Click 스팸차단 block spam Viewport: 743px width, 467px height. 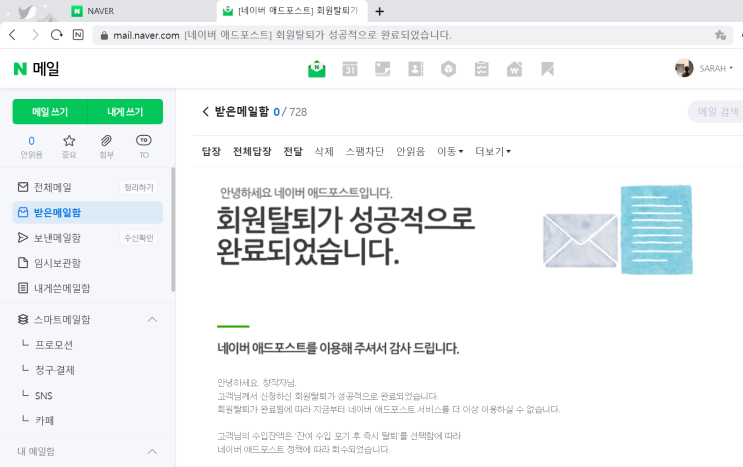tap(364, 152)
